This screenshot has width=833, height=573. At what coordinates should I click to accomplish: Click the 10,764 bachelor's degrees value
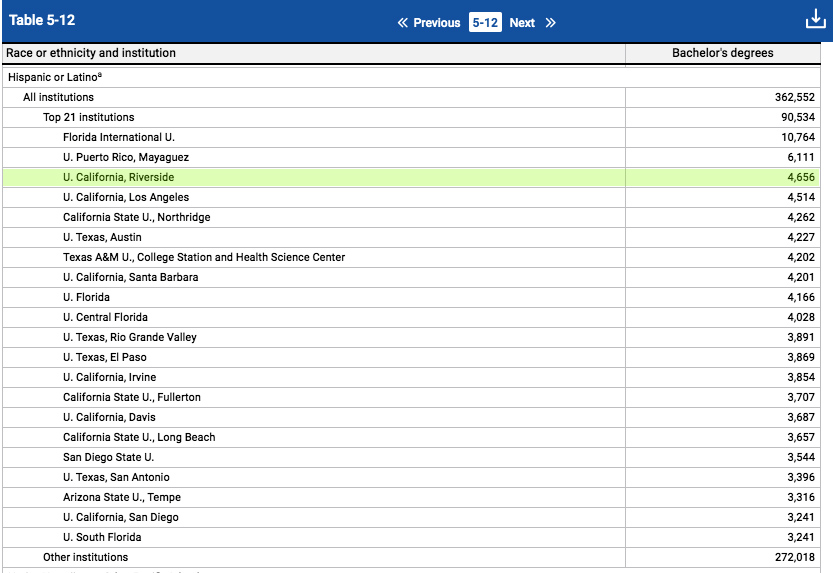[x=797, y=138]
